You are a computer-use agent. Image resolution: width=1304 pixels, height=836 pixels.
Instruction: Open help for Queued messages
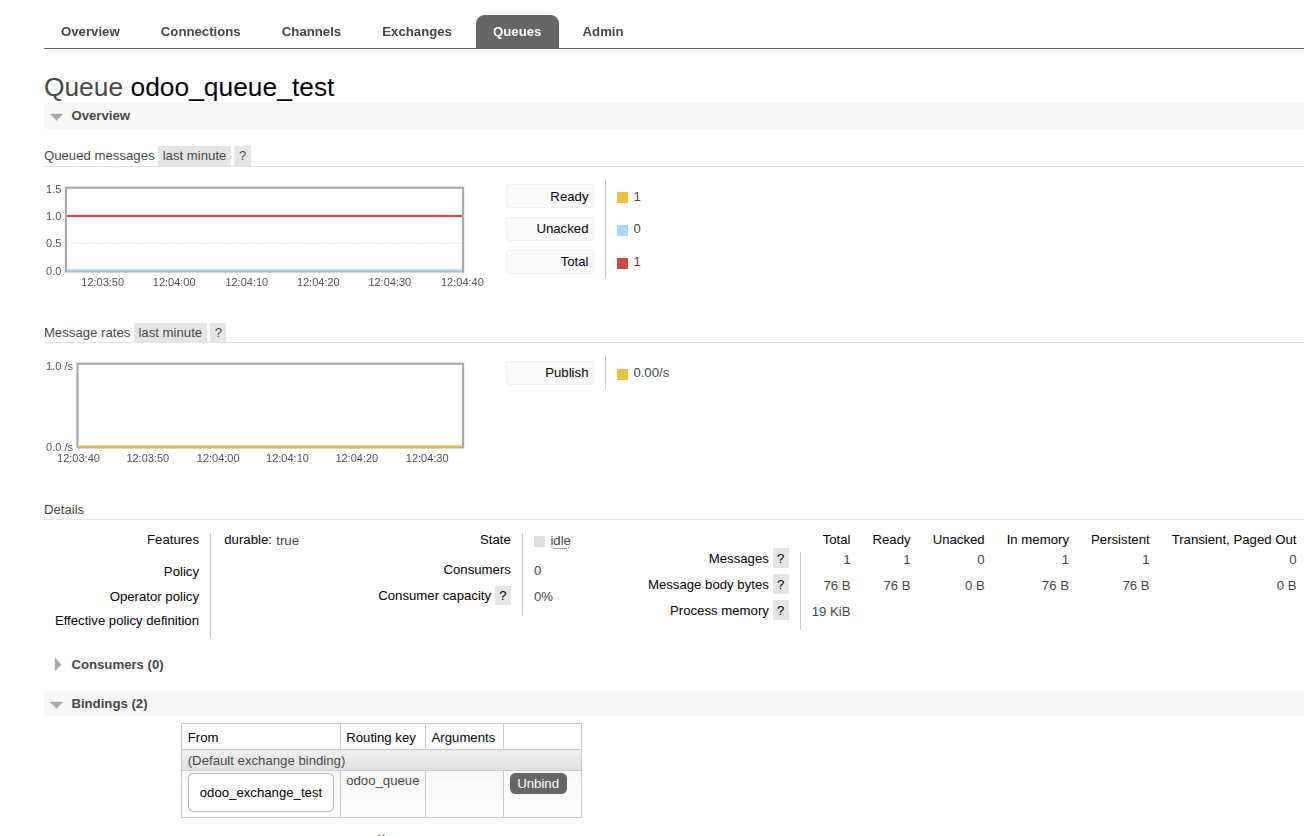pos(243,156)
